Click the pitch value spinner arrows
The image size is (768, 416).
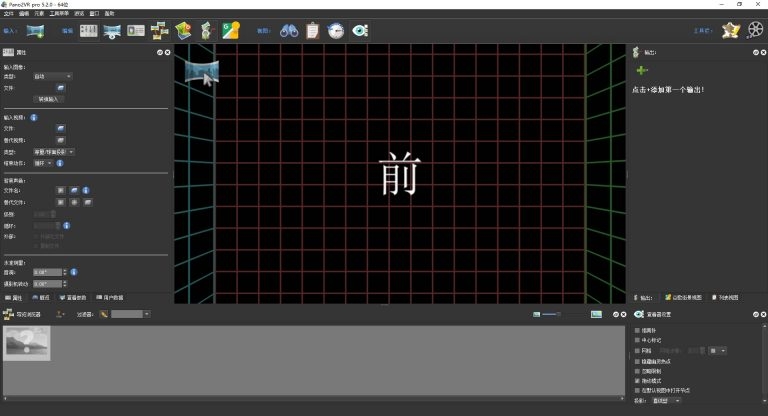(x=65, y=272)
